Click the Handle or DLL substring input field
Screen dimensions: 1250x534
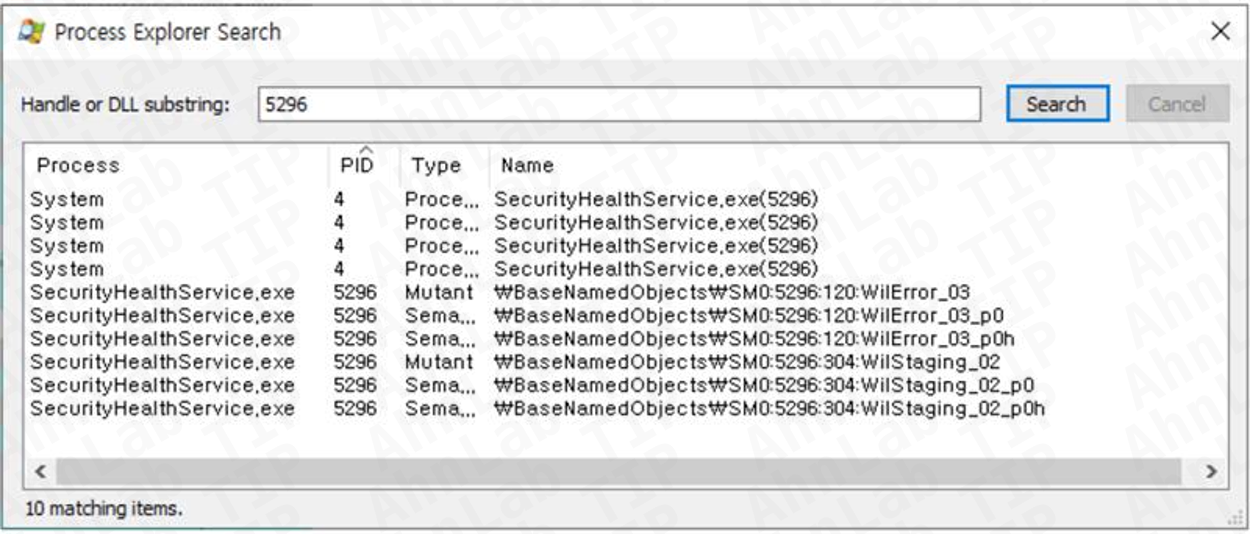coord(618,104)
